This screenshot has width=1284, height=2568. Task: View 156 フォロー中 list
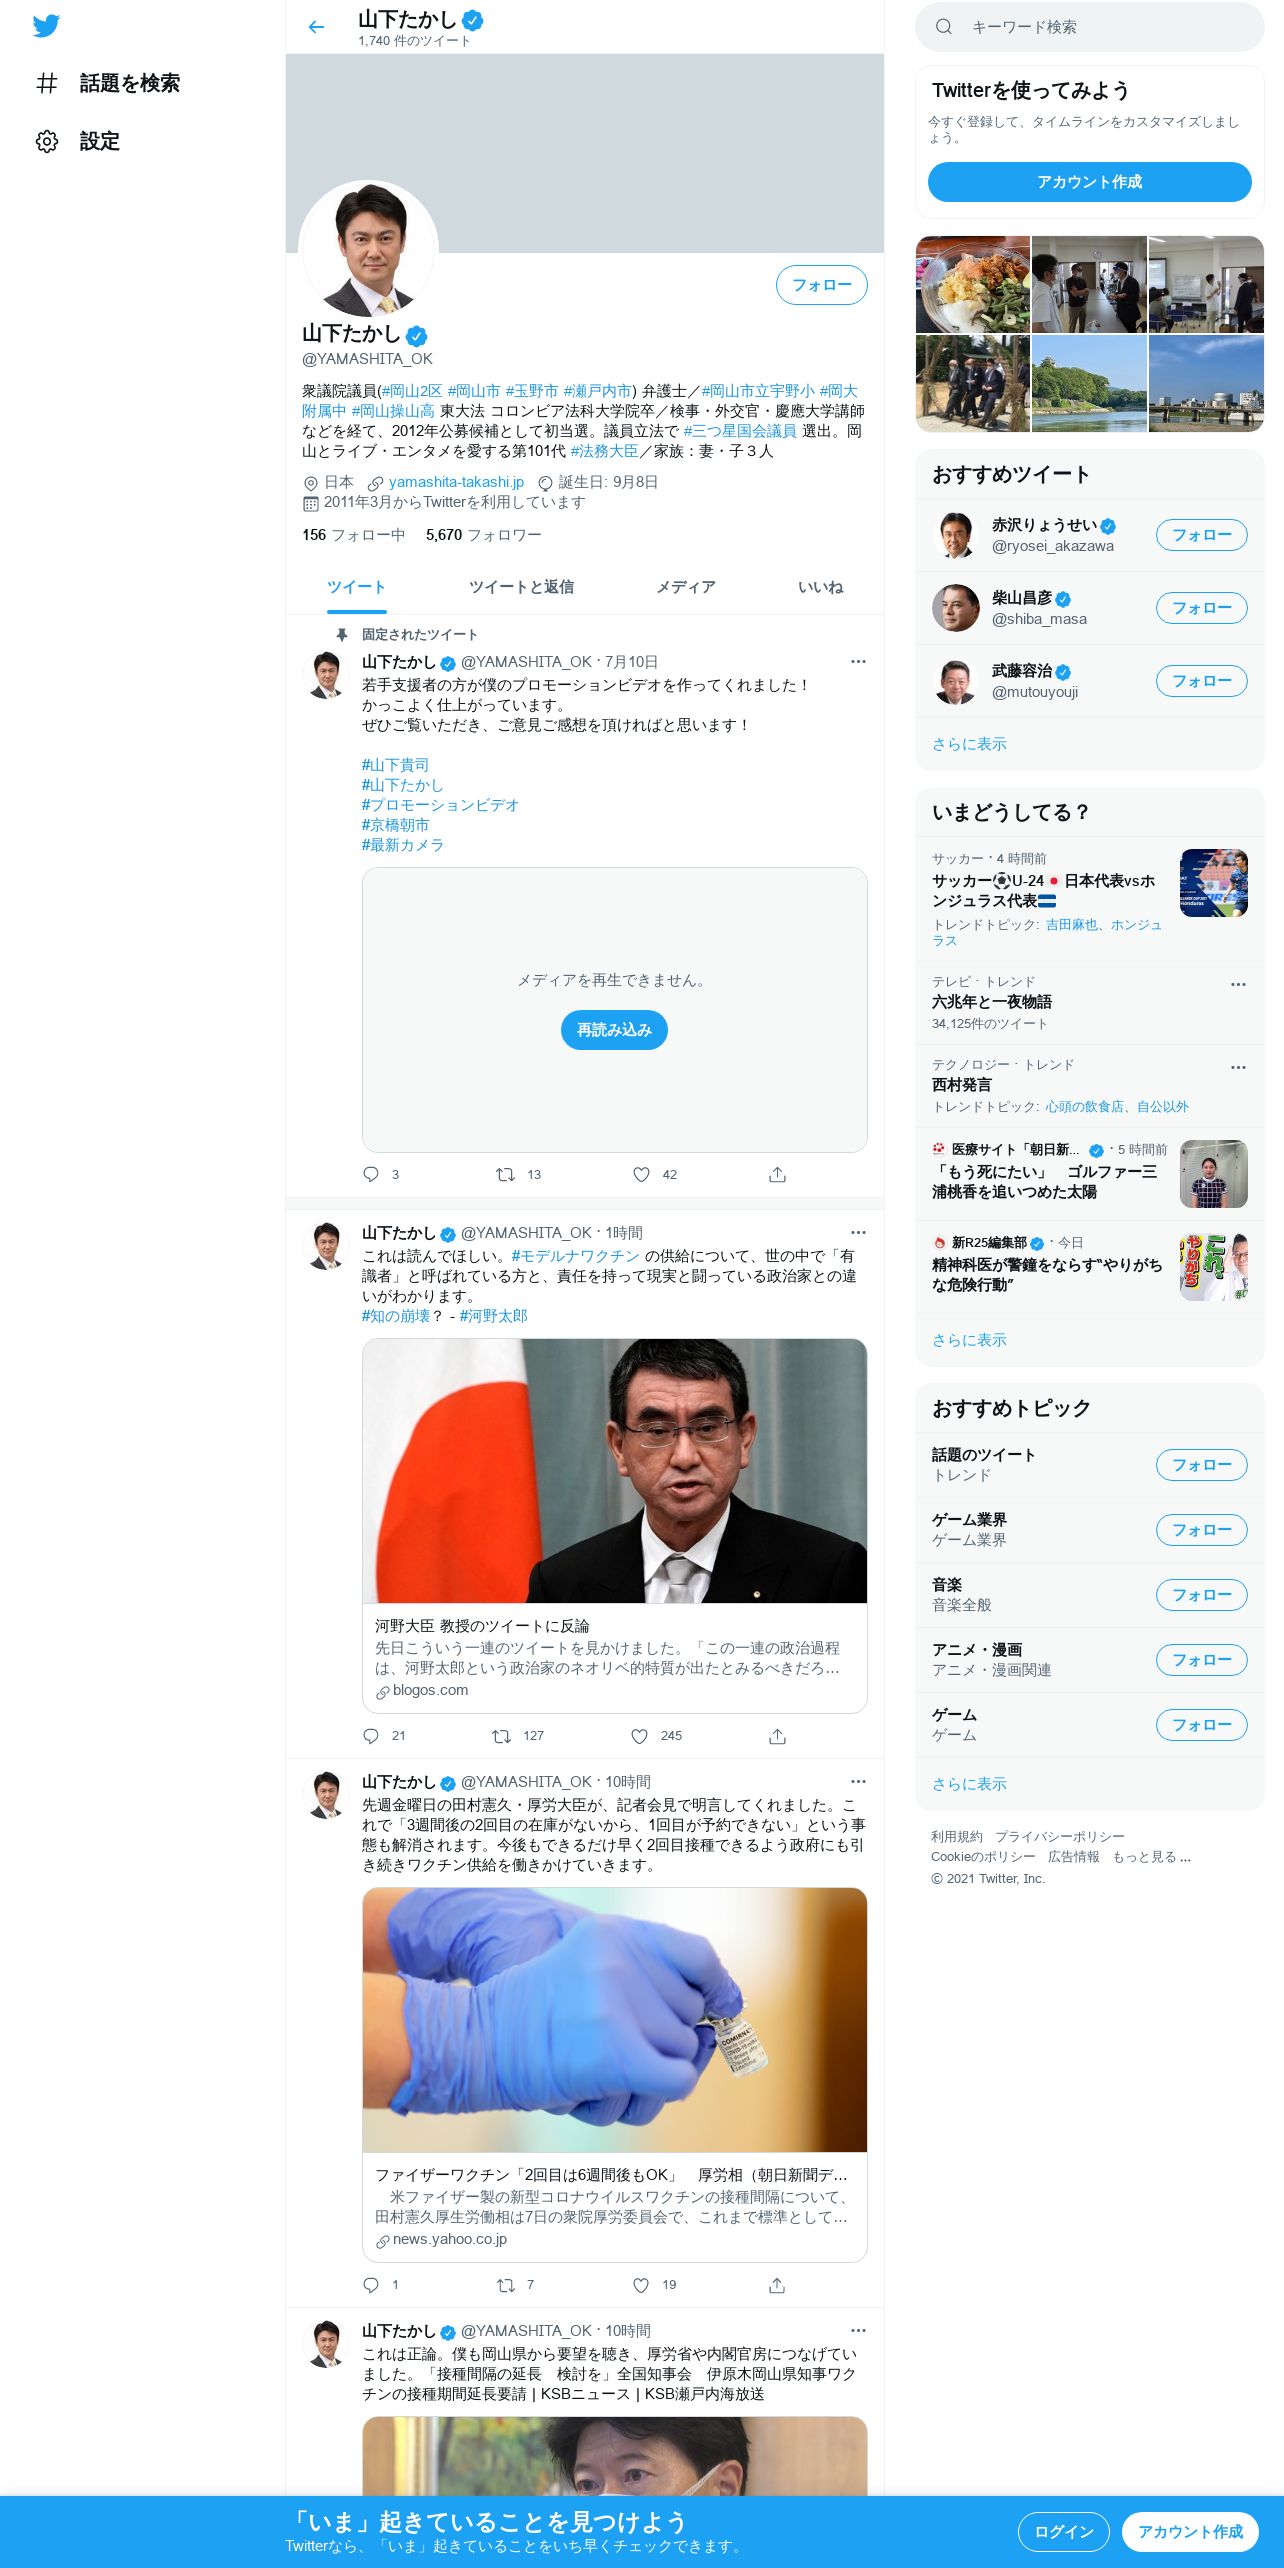(353, 535)
